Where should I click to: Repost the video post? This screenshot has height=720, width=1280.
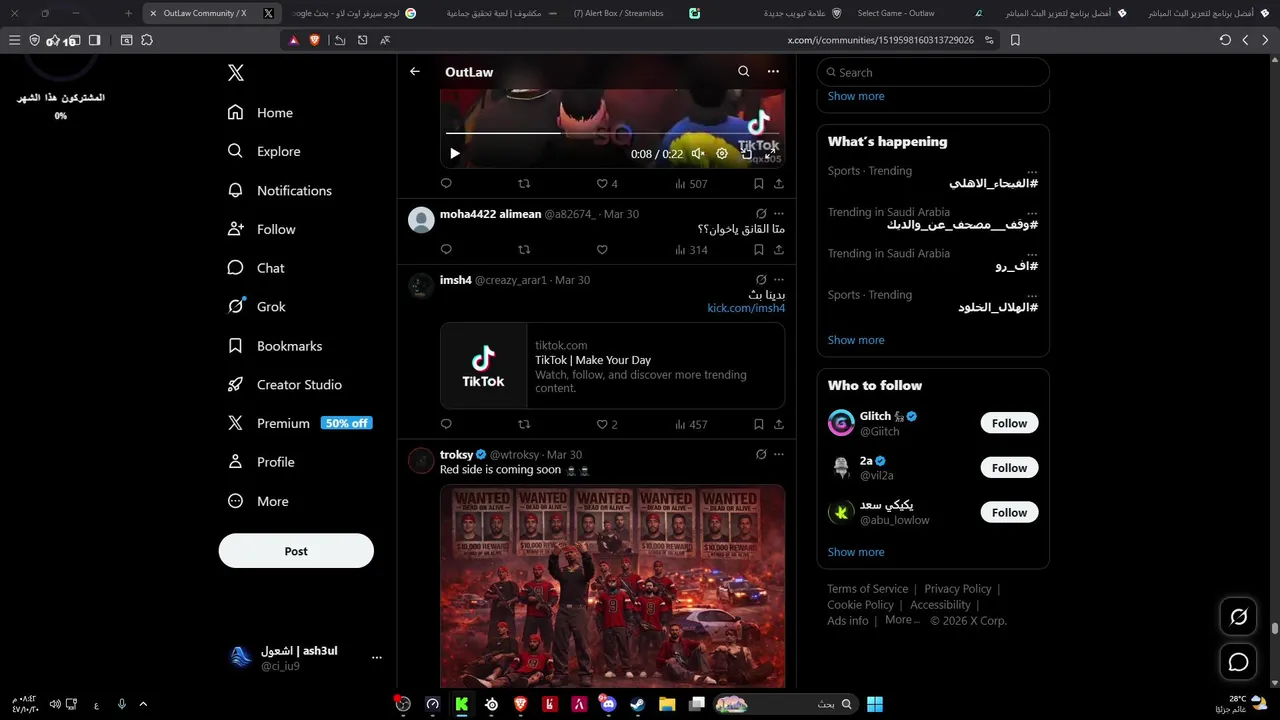click(524, 184)
